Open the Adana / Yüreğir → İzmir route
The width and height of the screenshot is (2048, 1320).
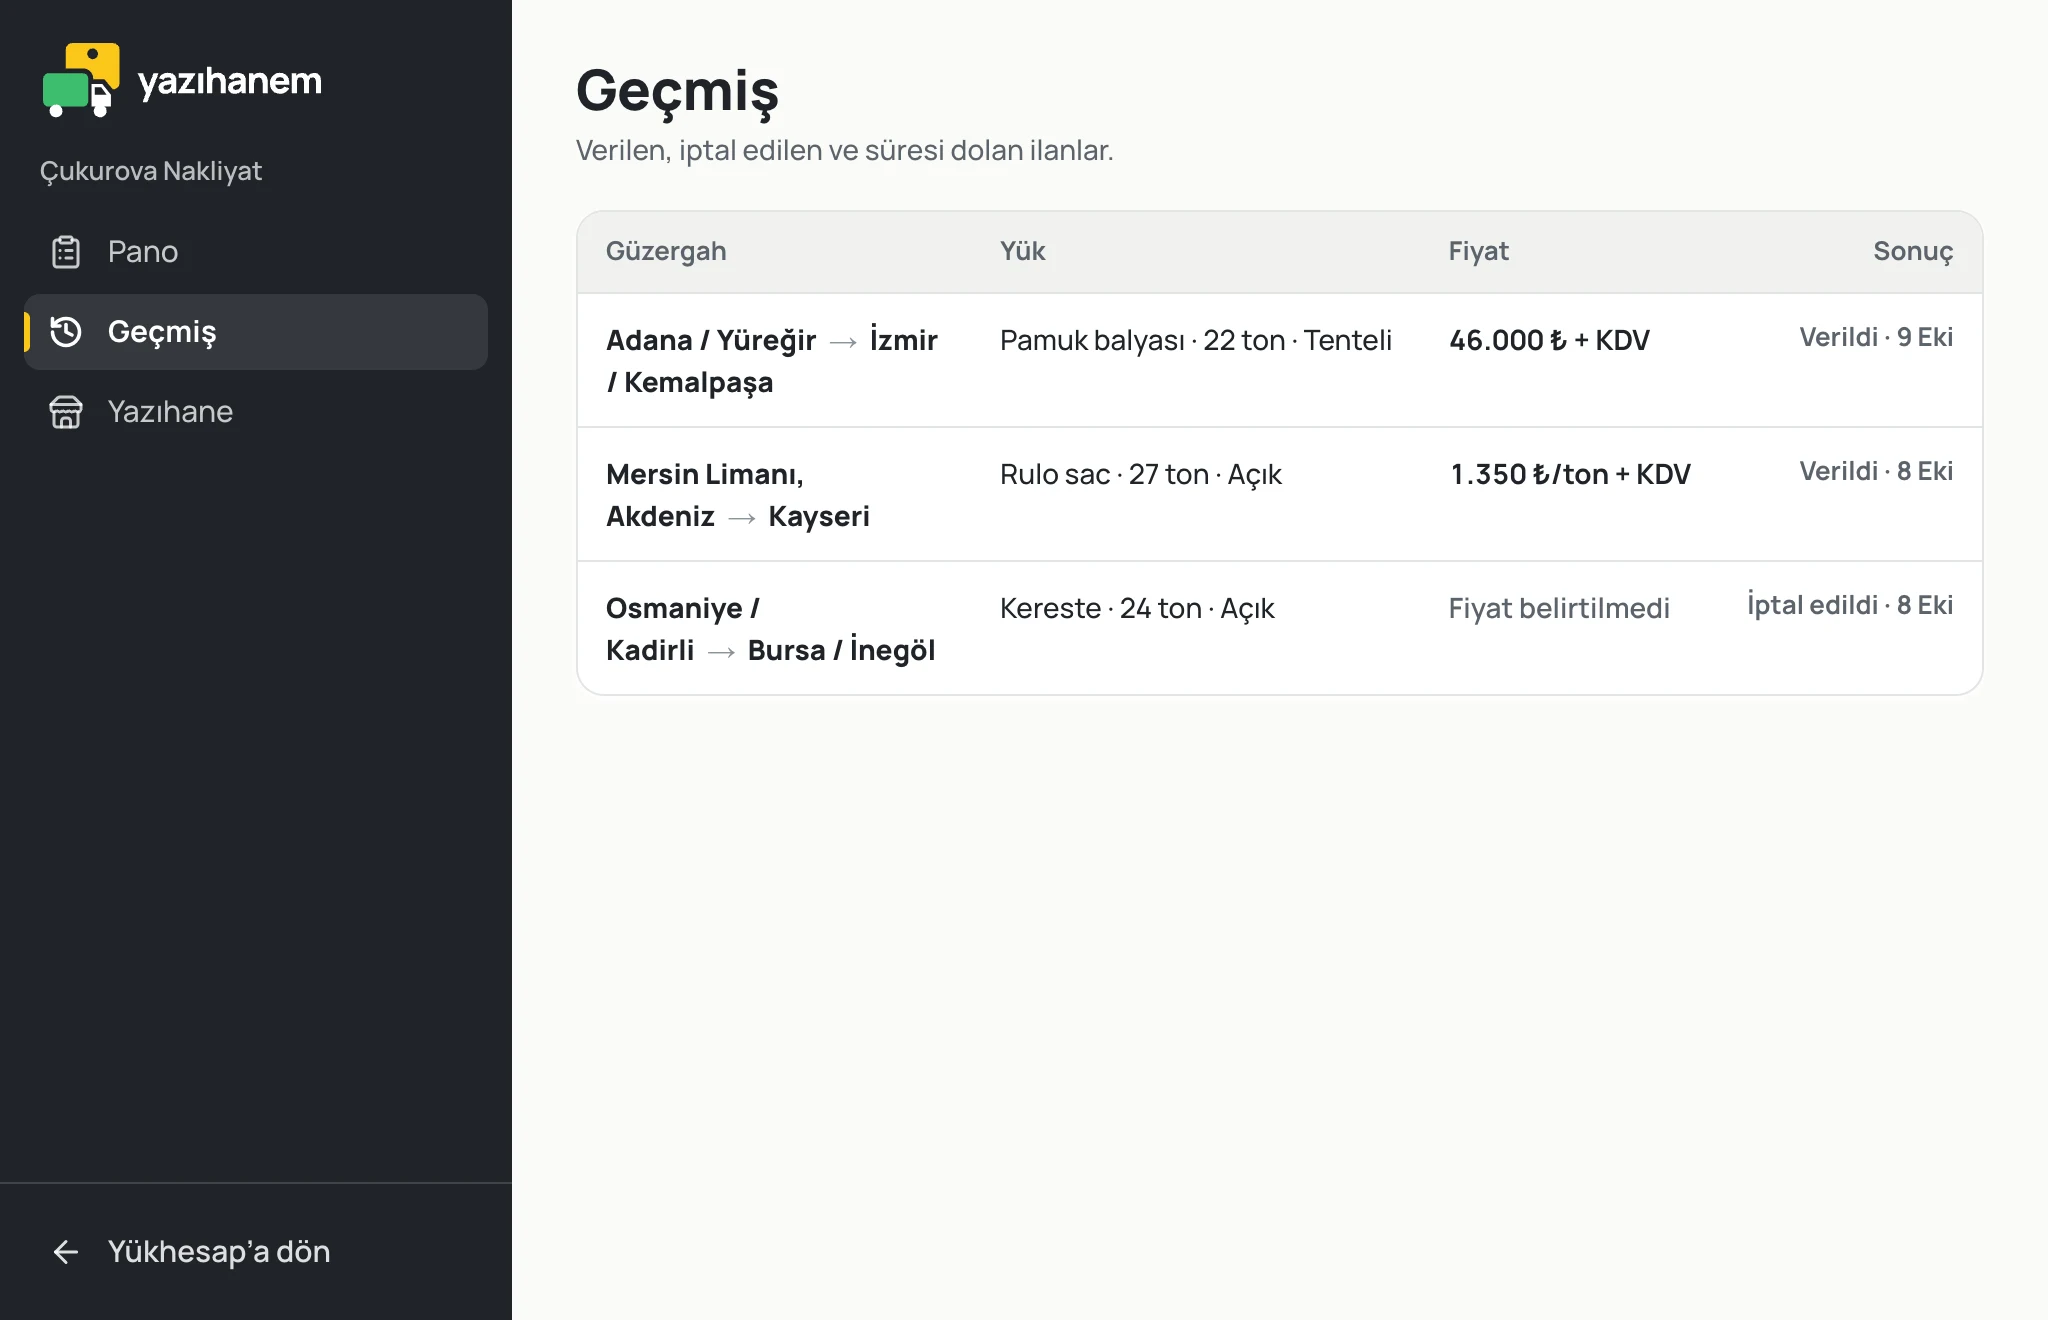tap(773, 361)
